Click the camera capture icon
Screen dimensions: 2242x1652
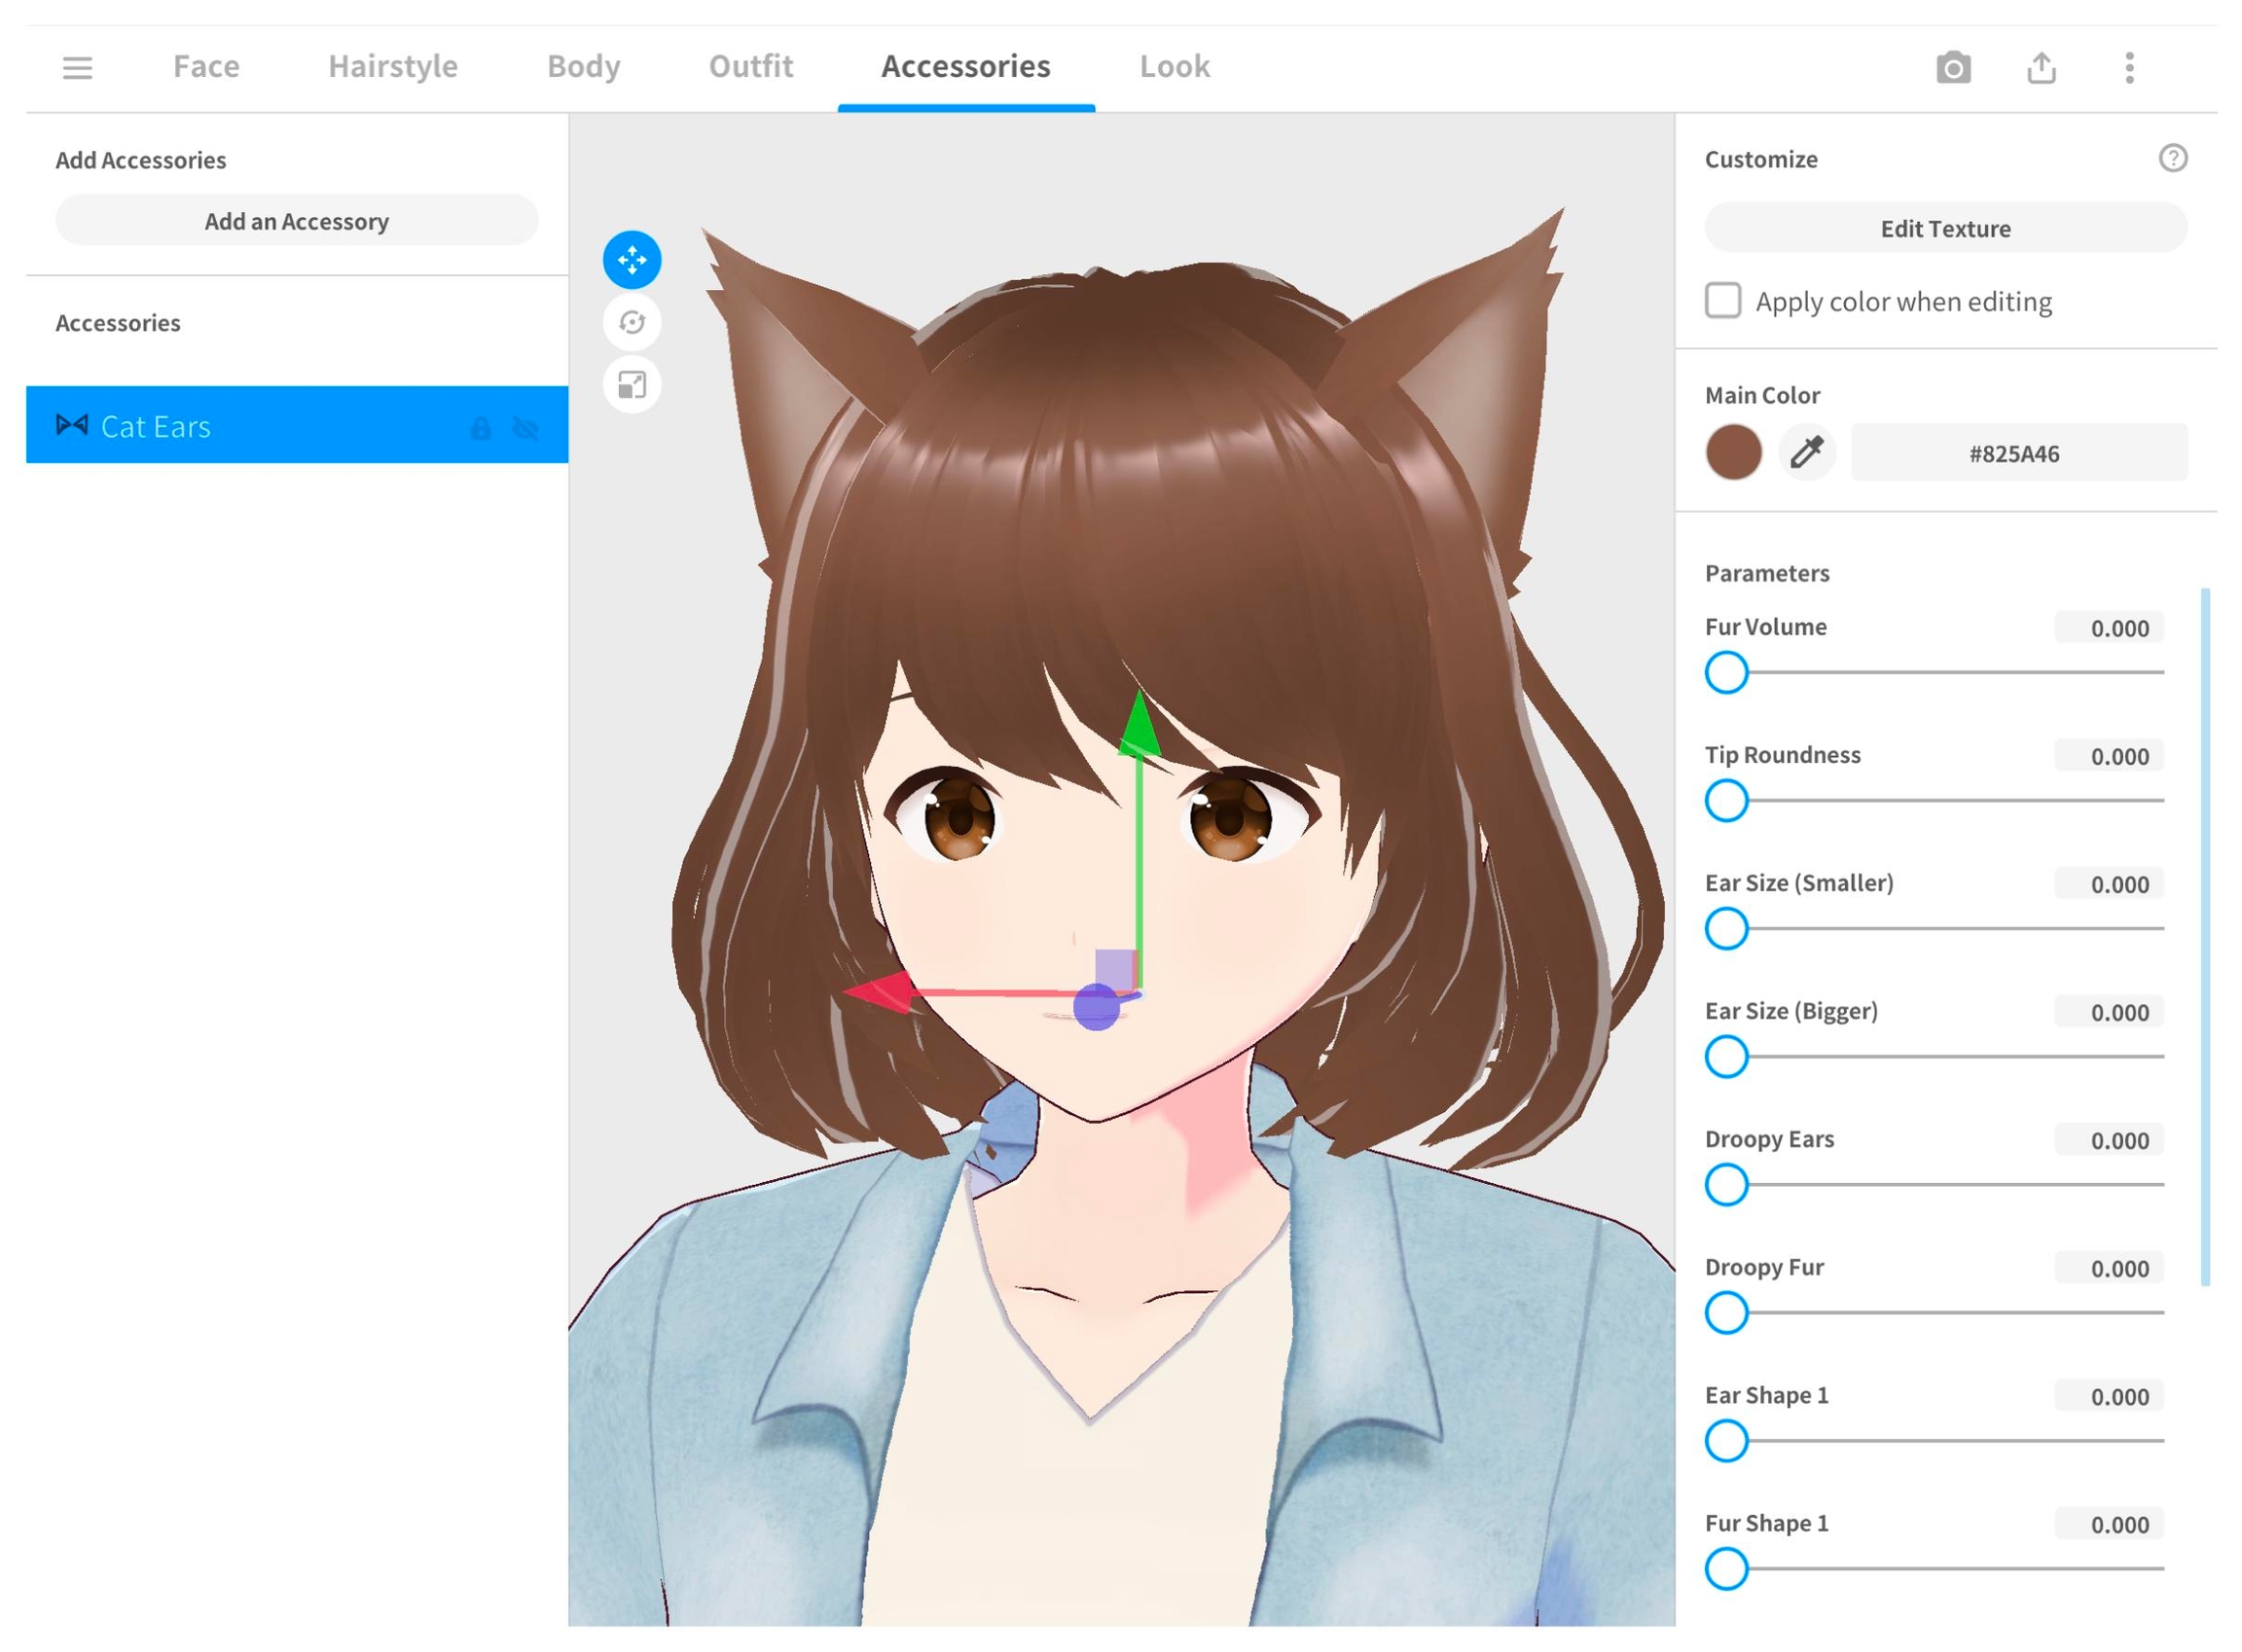pyautogui.click(x=1953, y=68)
